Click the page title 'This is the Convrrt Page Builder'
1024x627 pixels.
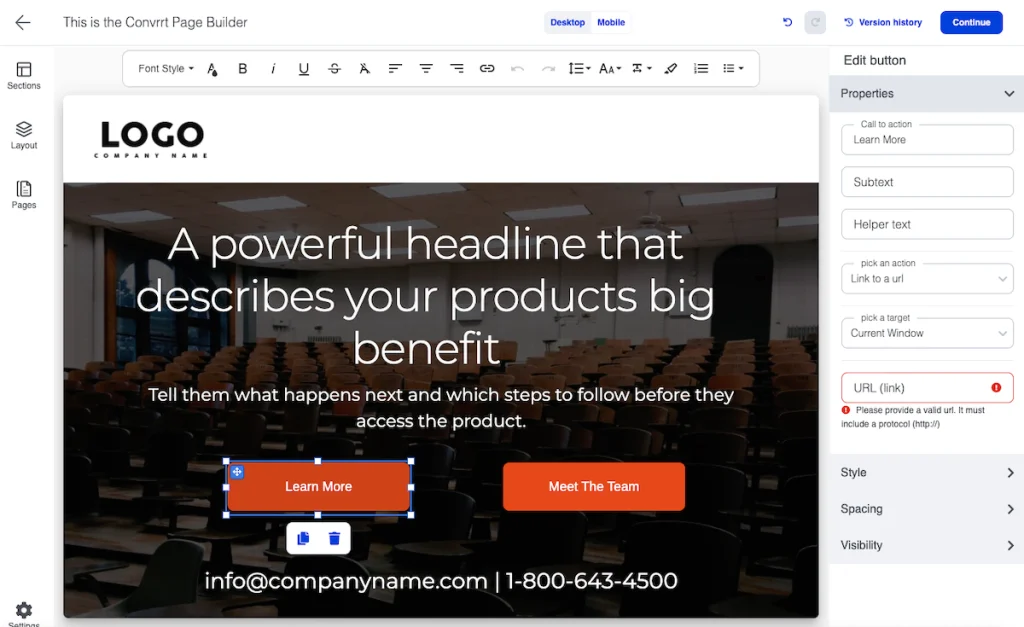[x=155, y=22]
